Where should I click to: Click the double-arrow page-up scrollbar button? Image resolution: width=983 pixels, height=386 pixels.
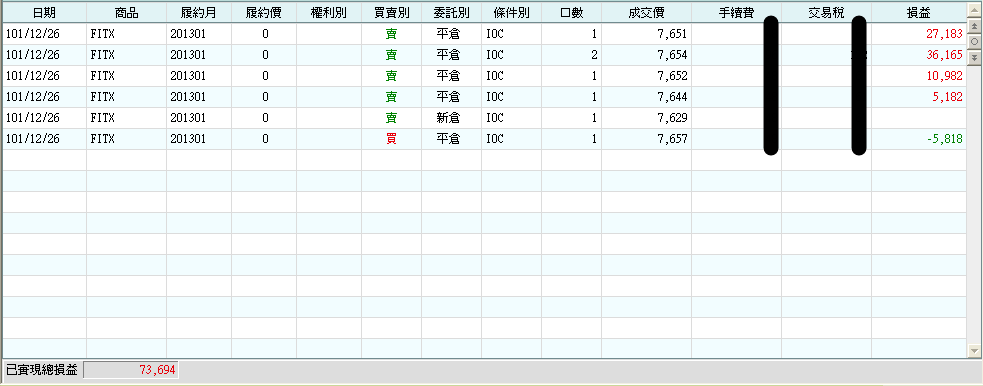point(974,26)
